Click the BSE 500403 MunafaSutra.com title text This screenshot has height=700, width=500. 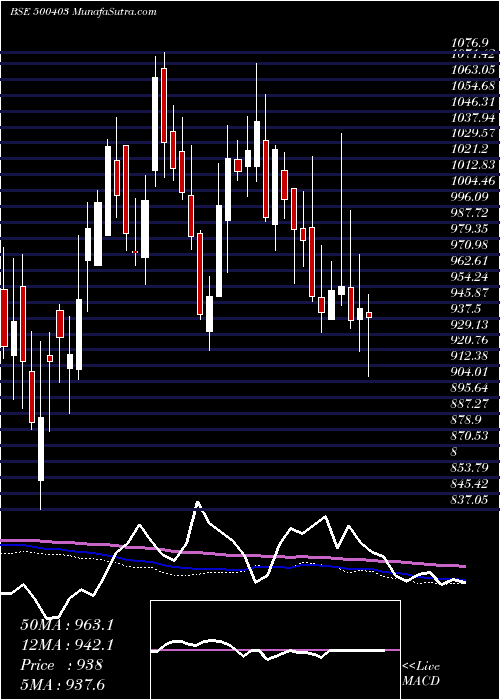pos(83,12)
